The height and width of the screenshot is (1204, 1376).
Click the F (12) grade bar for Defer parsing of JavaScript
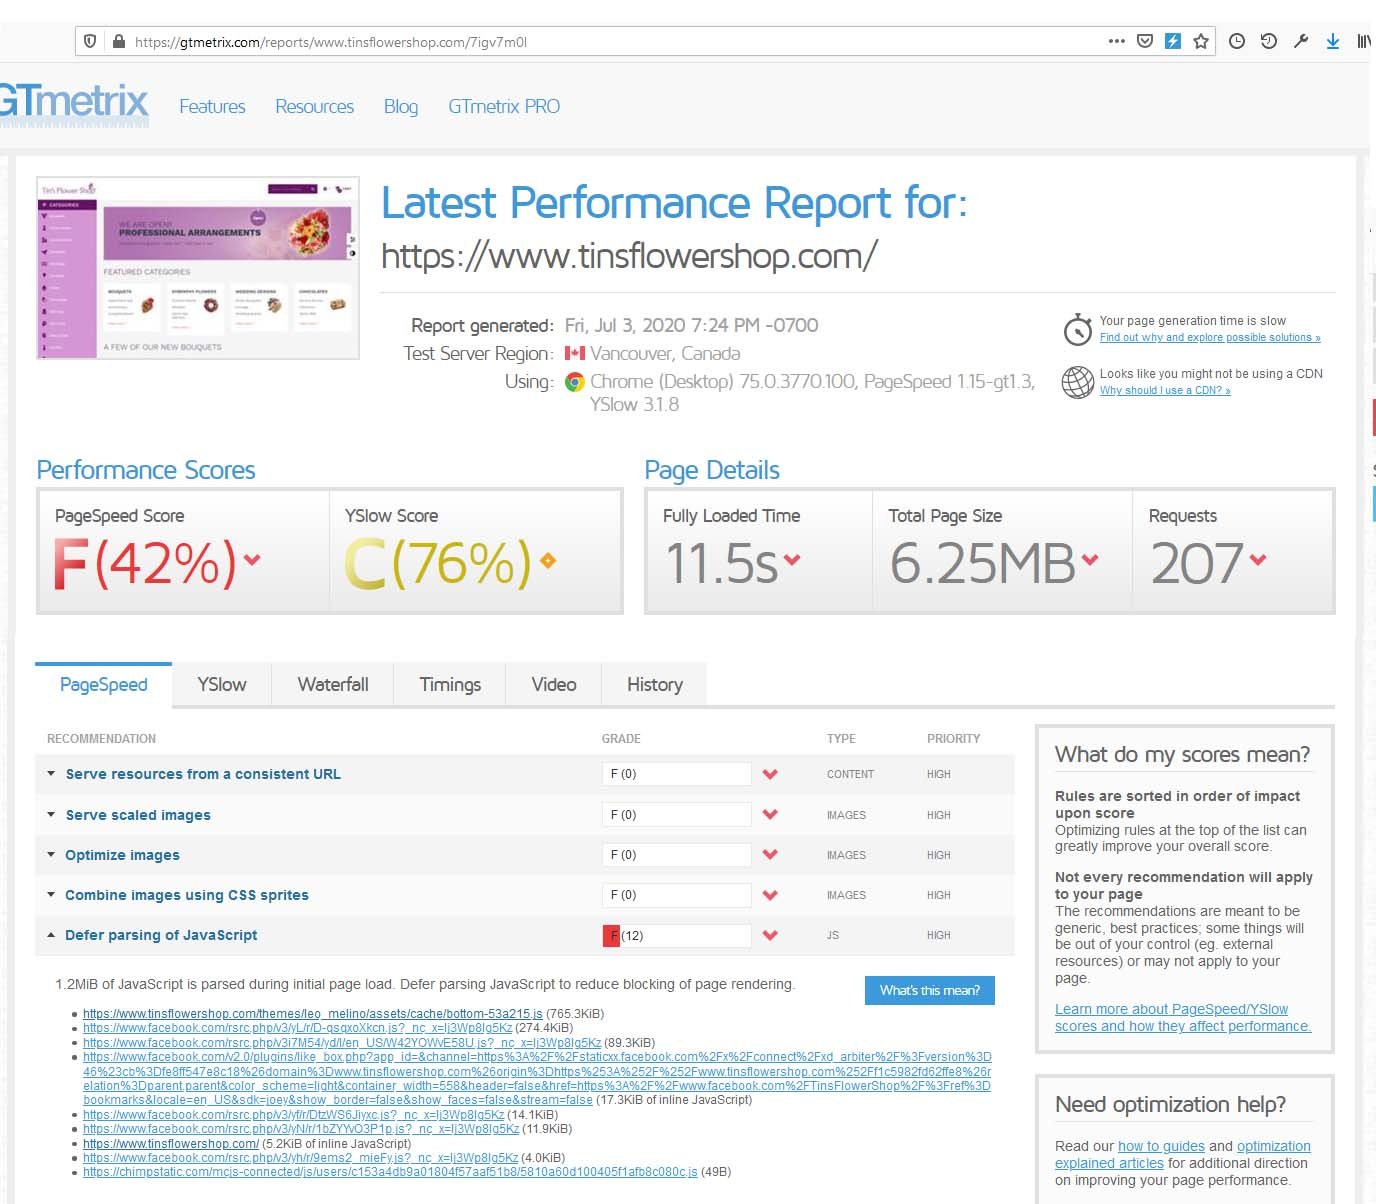click(676, 935)
